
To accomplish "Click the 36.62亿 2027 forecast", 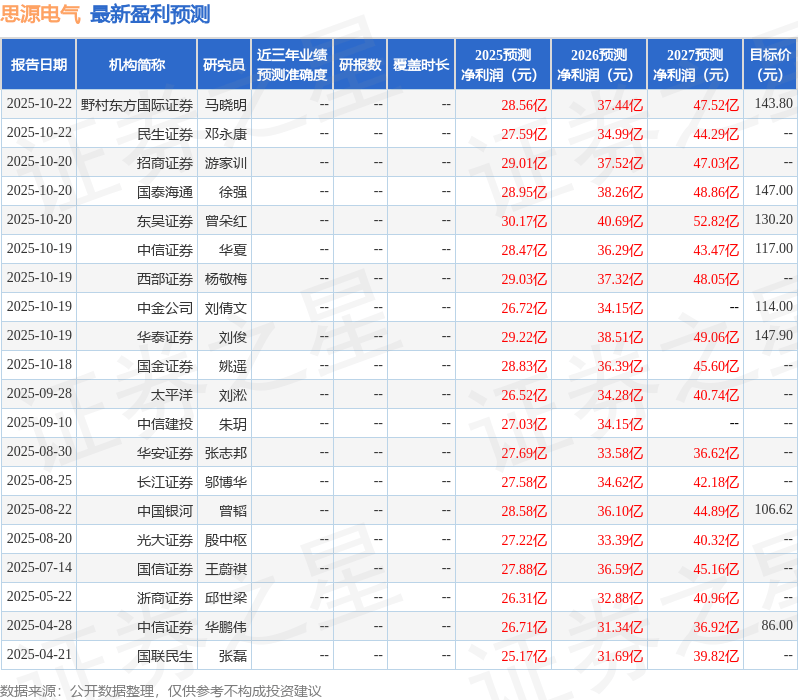I will click(716, 453).
